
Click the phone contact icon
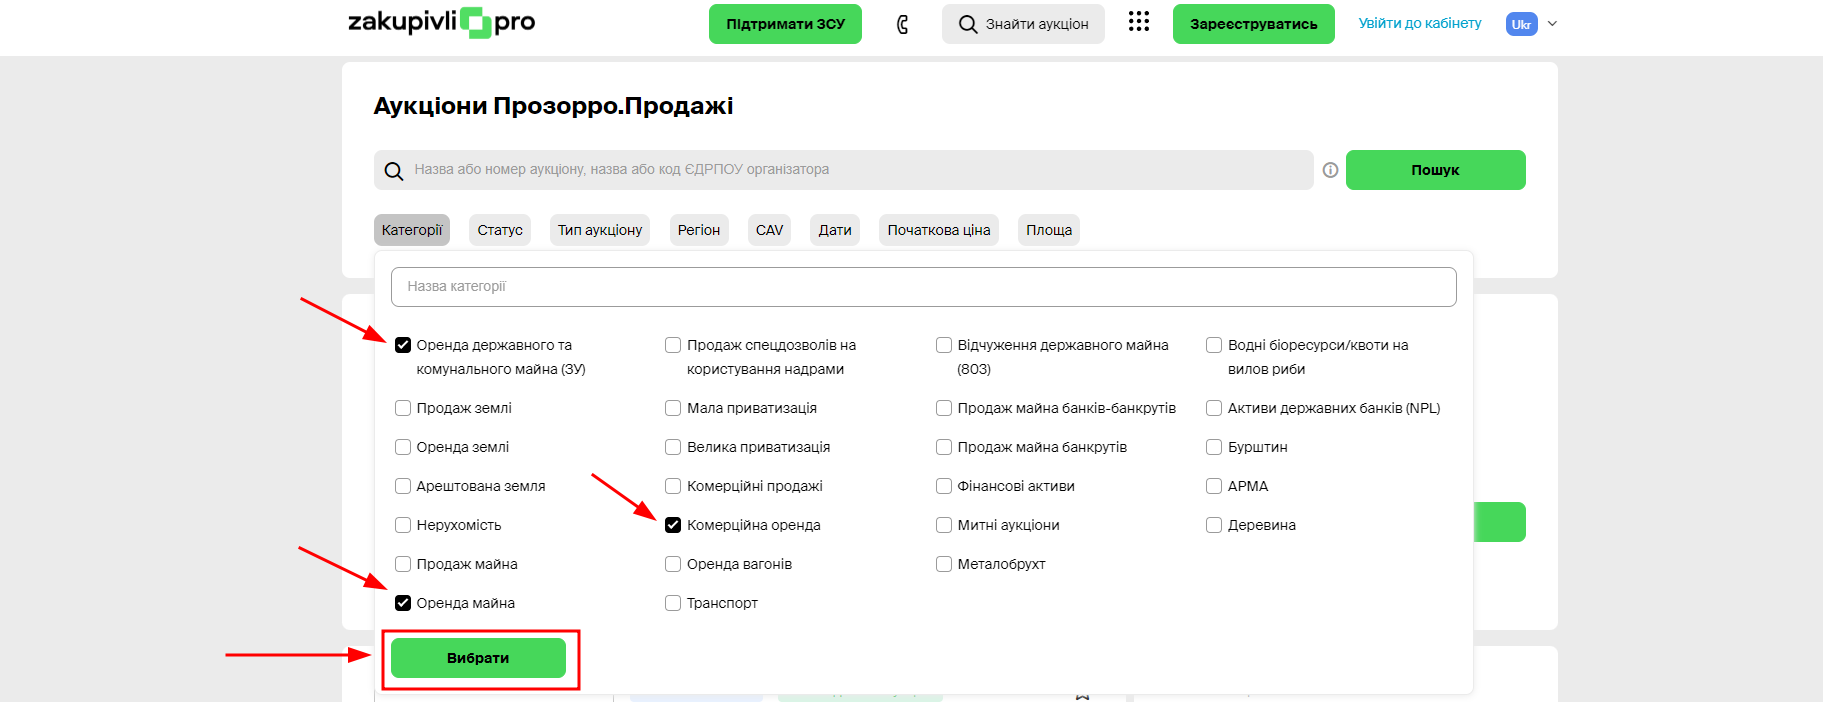[902, 24]
